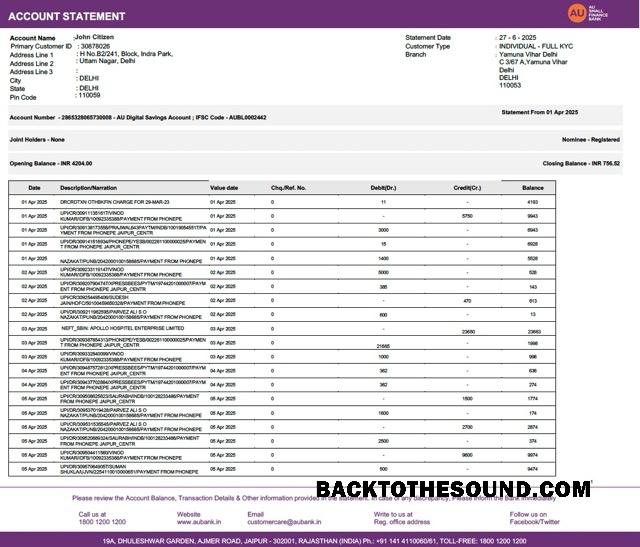Click the Statement From 01 Apr 2025 label
Image resolution: width=640 pixels, height=547 pixels.
click(x=540, y=112)
